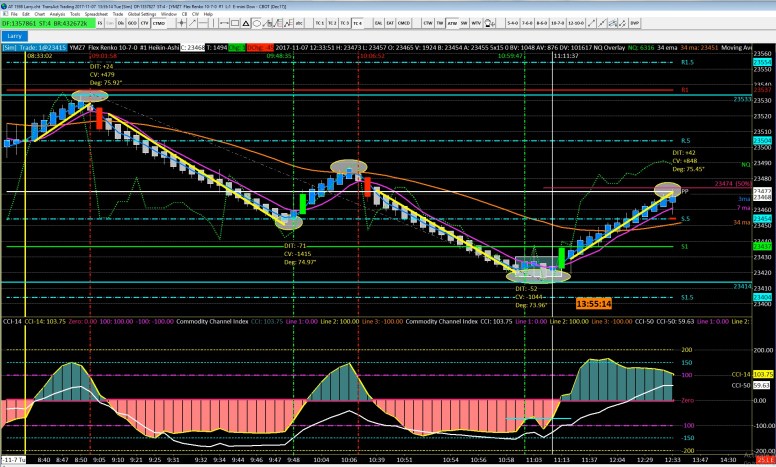776x467 pixels.
Task: Toggle the CTMO toolbar button
Action: (x=159, y=23)
